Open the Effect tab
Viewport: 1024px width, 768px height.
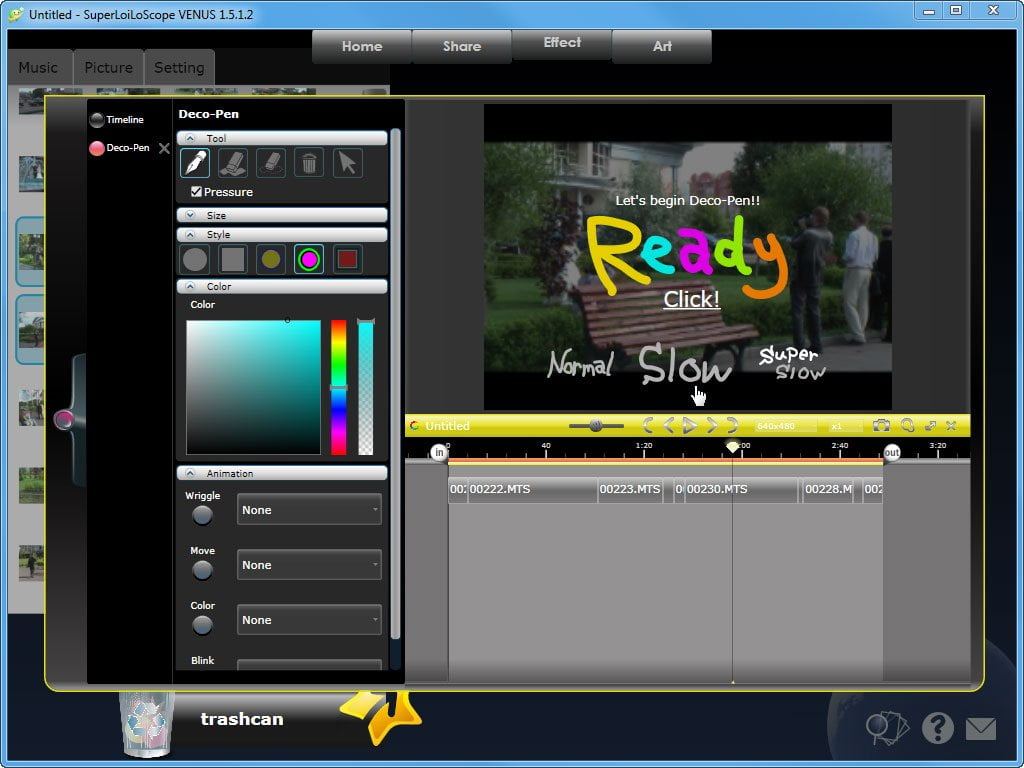[x=562, y=43]
